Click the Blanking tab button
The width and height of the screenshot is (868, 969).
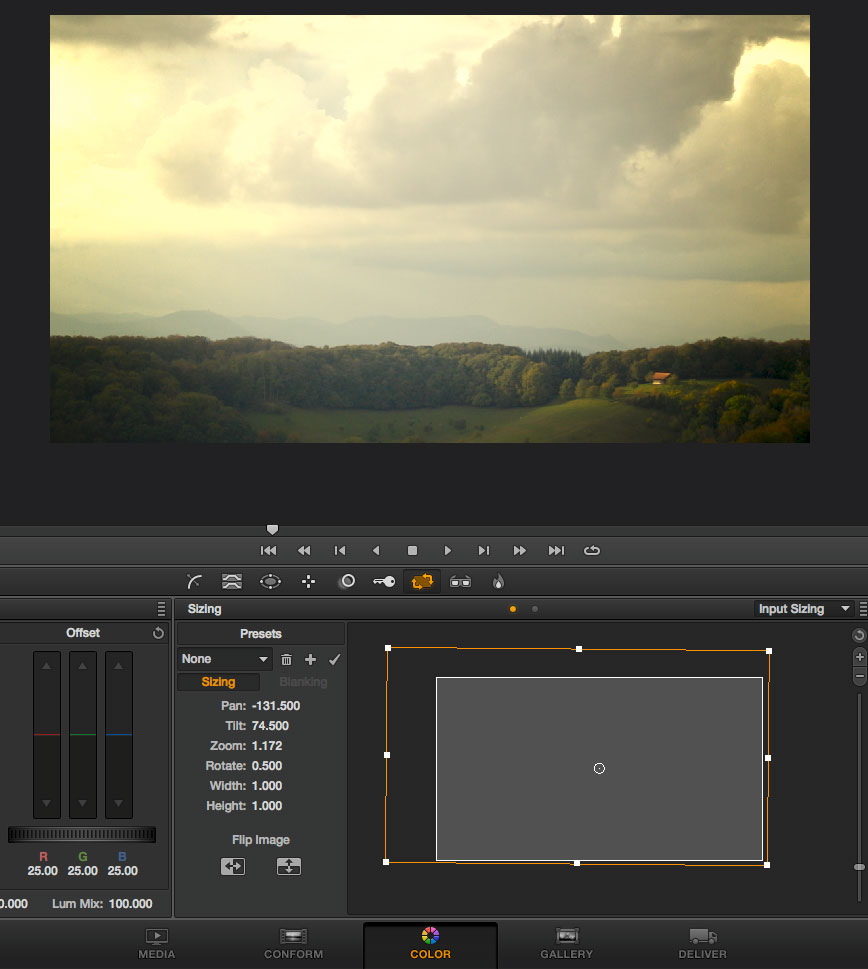303,682
